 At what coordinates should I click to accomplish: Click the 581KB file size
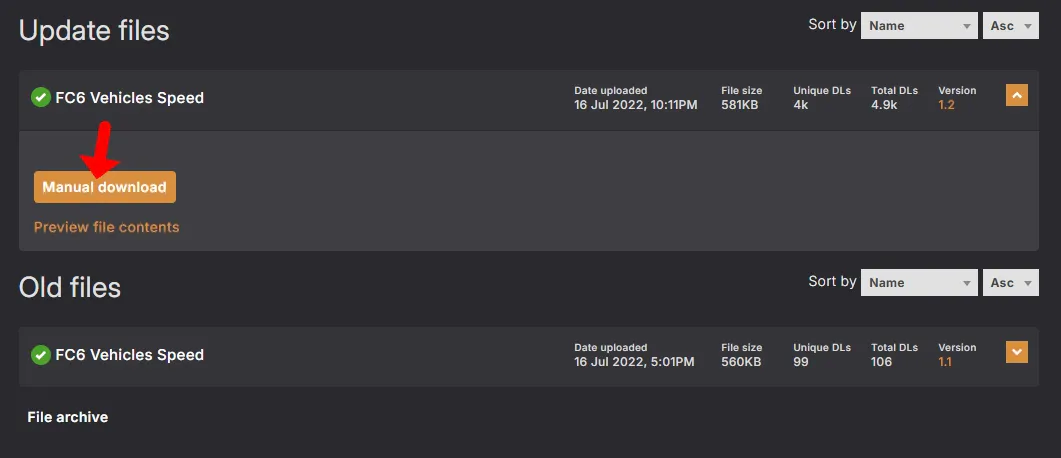coord(740,105)
